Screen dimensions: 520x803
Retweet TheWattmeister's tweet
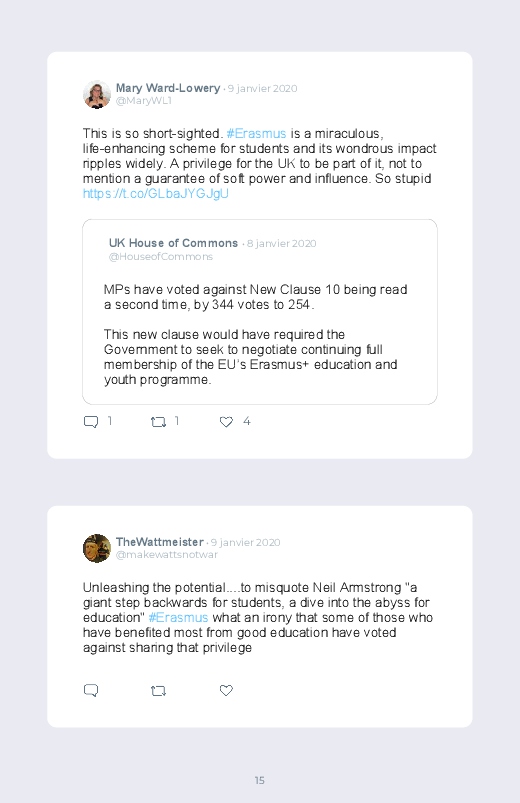tap(158, 691)
